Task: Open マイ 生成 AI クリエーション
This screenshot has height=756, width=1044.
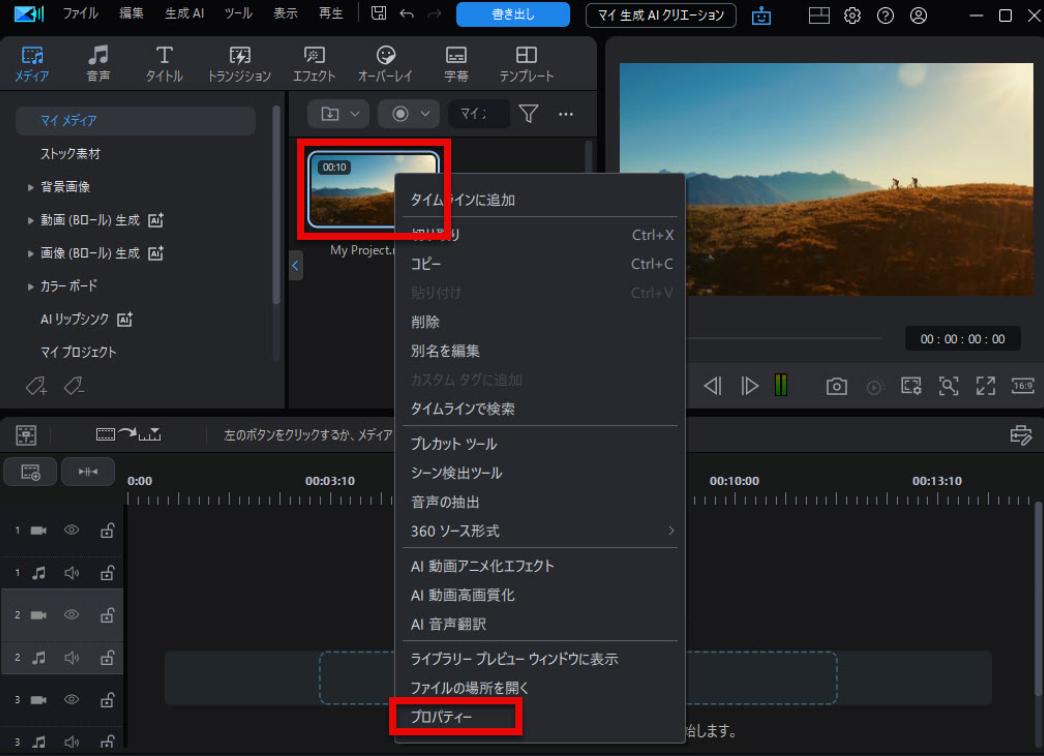Action: click(660, 15)
